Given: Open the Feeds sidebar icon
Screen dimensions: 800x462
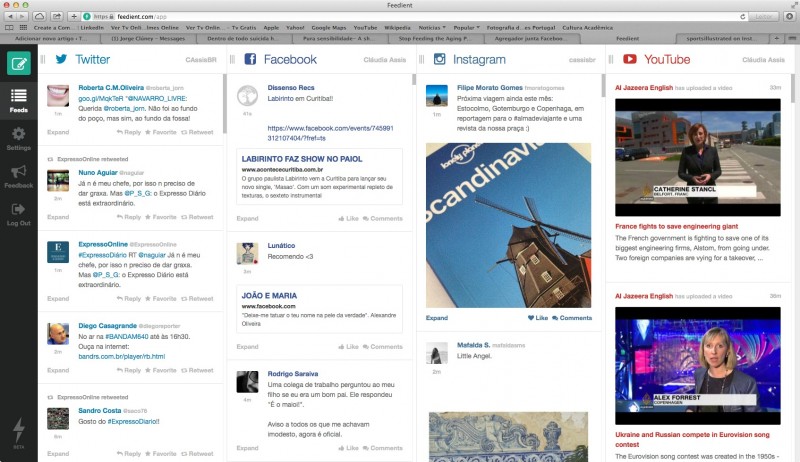Looking at the screenshot, I should click(x=18, y=99).
